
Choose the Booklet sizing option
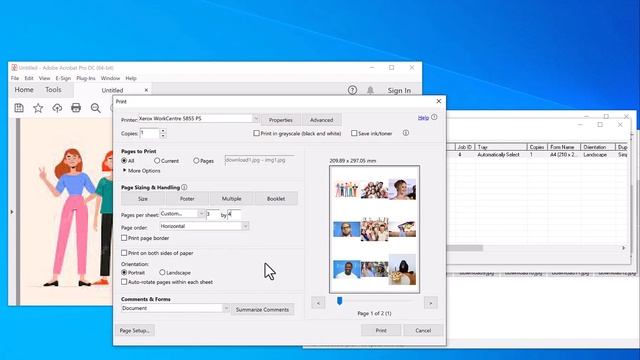point(276,199)
